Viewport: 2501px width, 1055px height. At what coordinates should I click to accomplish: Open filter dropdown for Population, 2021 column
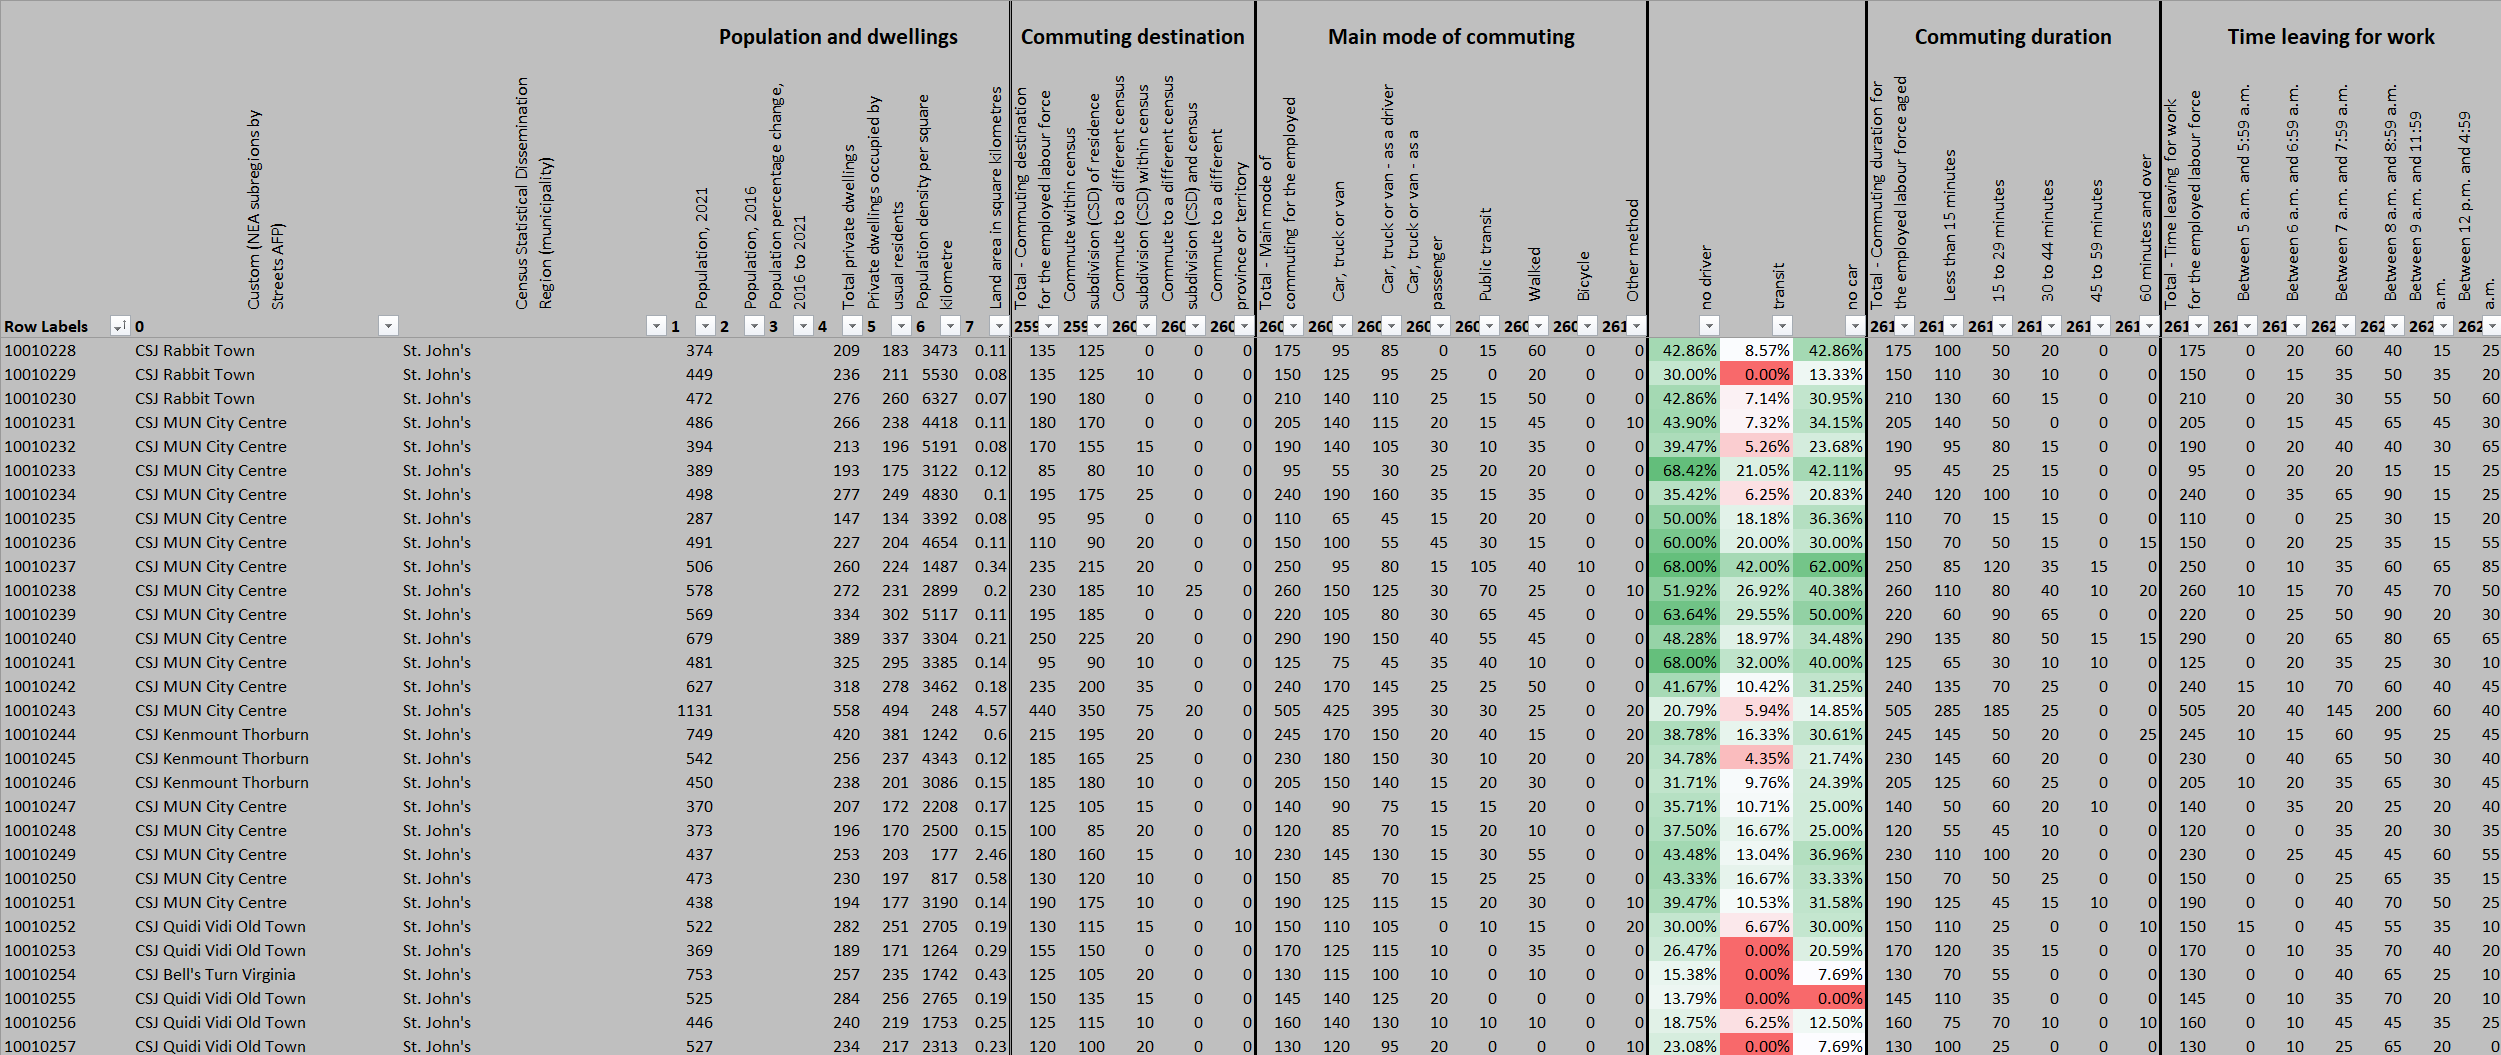click(705, 326)
